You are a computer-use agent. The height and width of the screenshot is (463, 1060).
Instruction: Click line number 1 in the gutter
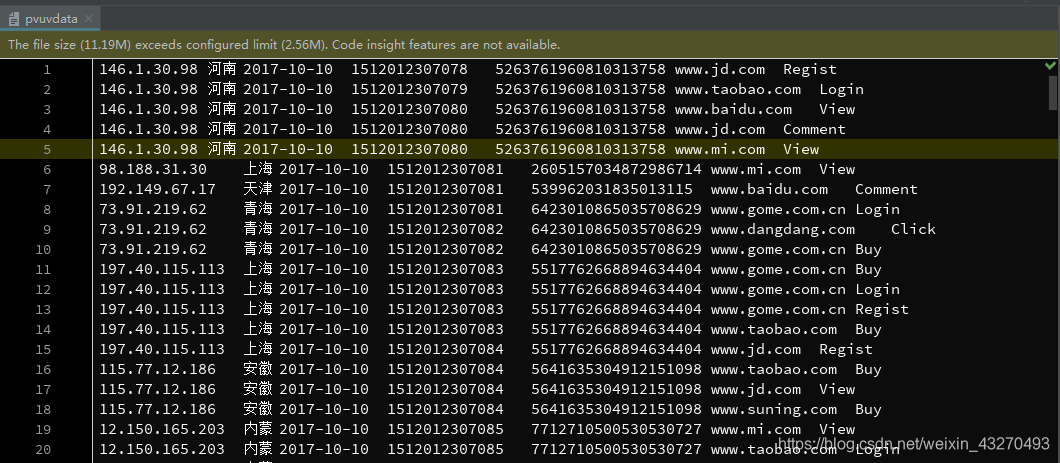[x=47, y=70]
